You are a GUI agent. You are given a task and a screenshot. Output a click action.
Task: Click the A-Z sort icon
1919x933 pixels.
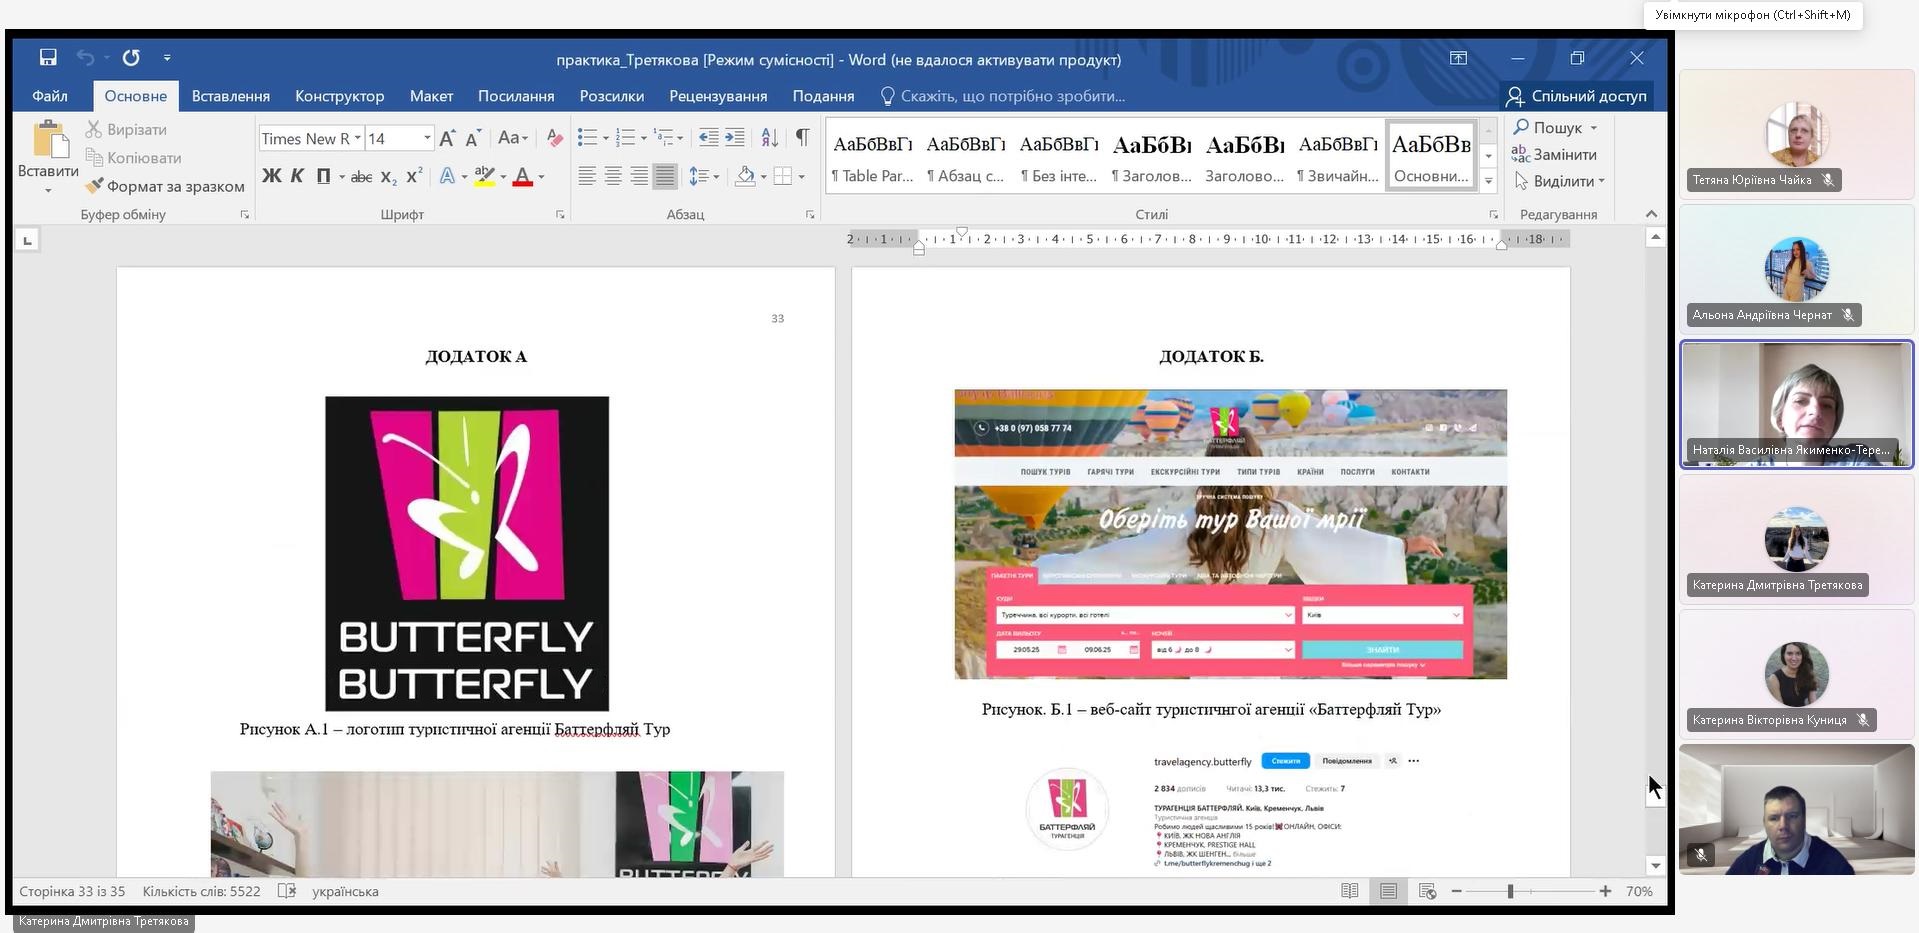click(769, 138)
